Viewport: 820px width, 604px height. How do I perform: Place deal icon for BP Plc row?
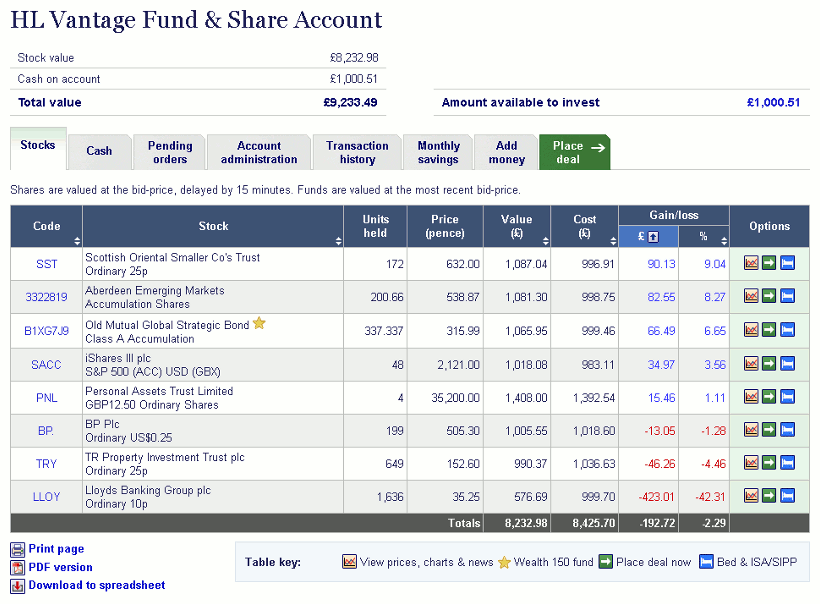[769, 429]
